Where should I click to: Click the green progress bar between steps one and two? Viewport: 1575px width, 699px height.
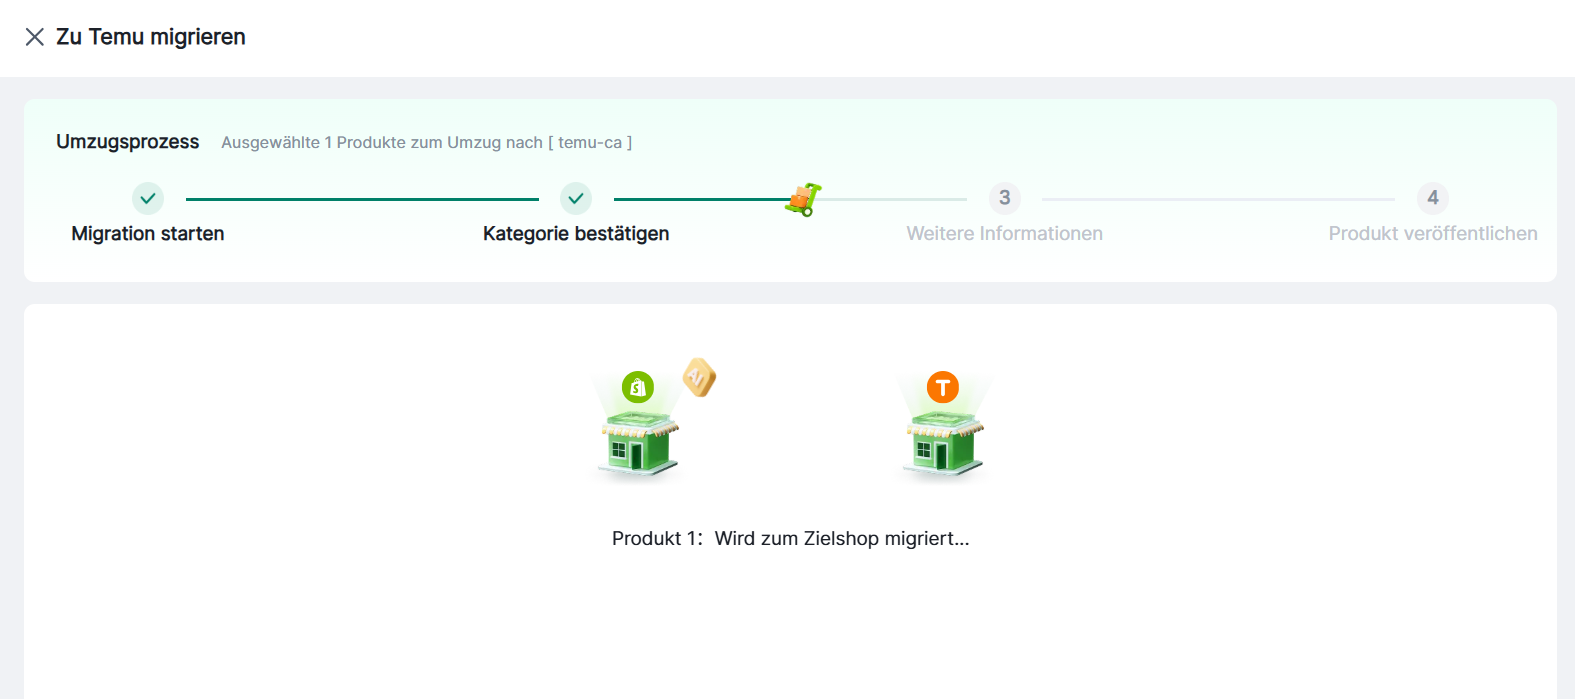point(362,199)
